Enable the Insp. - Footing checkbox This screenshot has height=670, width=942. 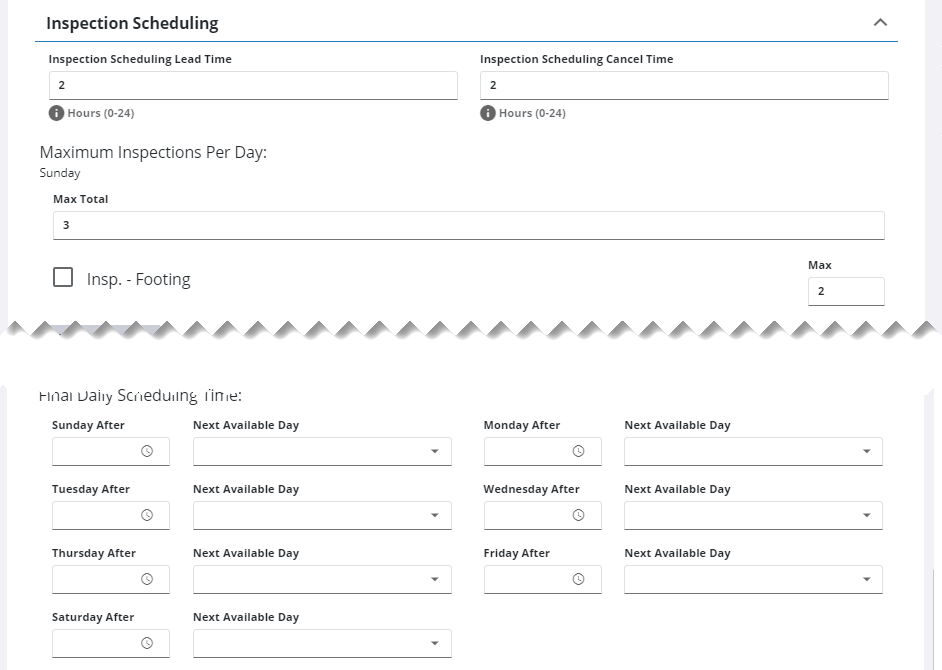pyautogui.click(x=63, y=278)
